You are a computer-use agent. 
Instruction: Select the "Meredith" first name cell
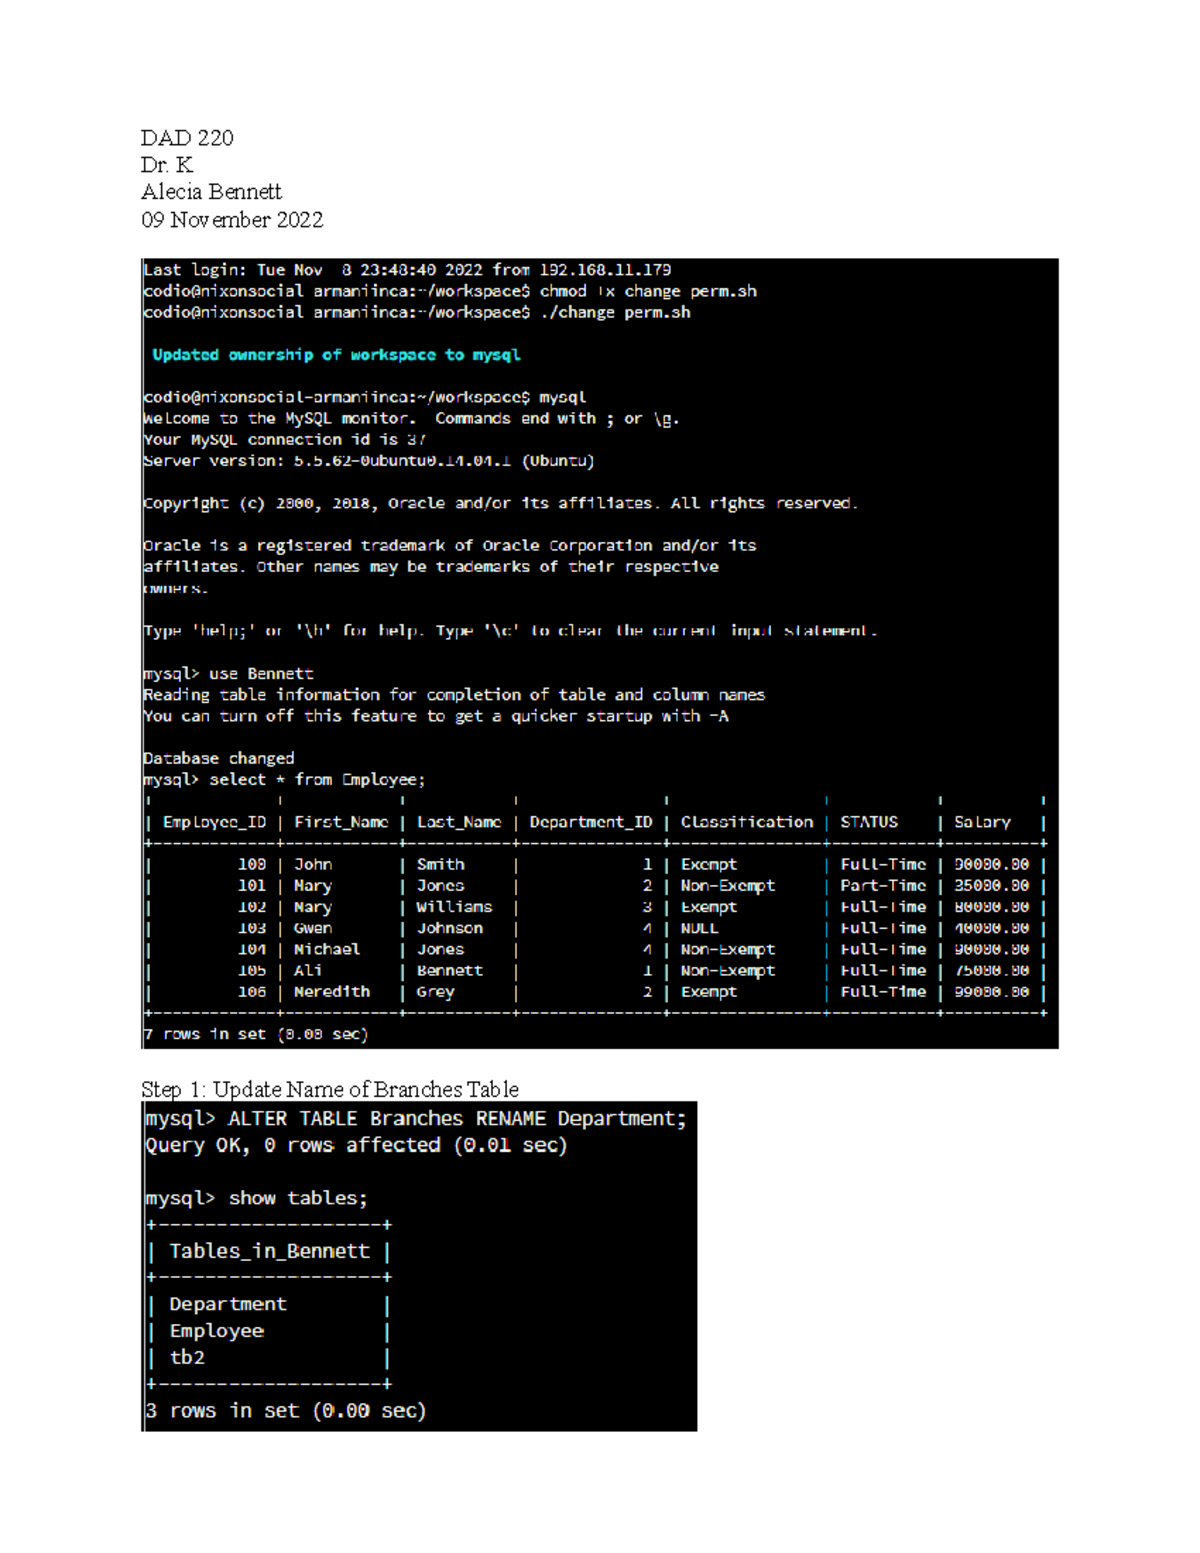click(331, 992)
